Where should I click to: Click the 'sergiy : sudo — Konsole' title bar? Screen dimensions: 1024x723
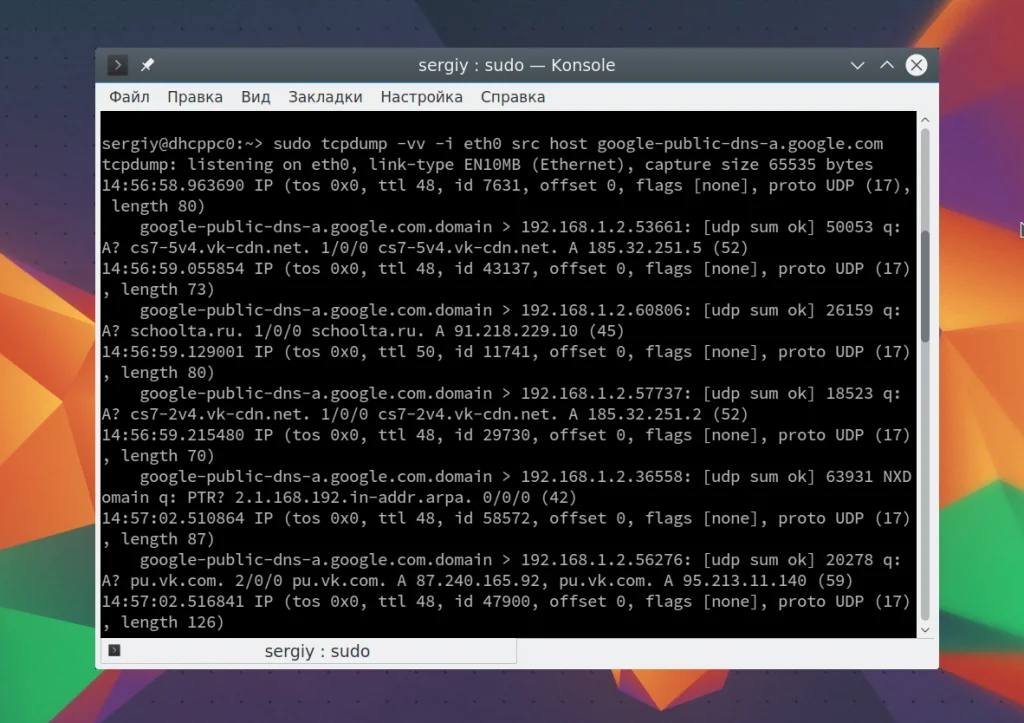[x=517, y=65]
